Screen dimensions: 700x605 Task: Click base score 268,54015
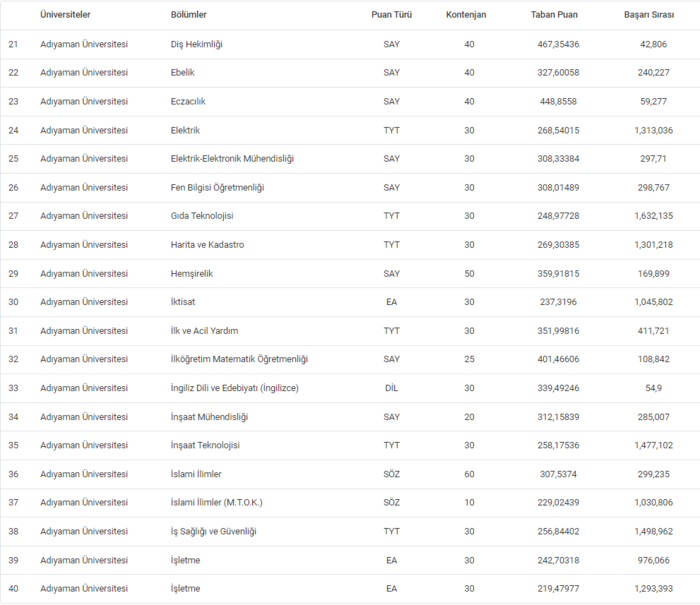(558, 130)
